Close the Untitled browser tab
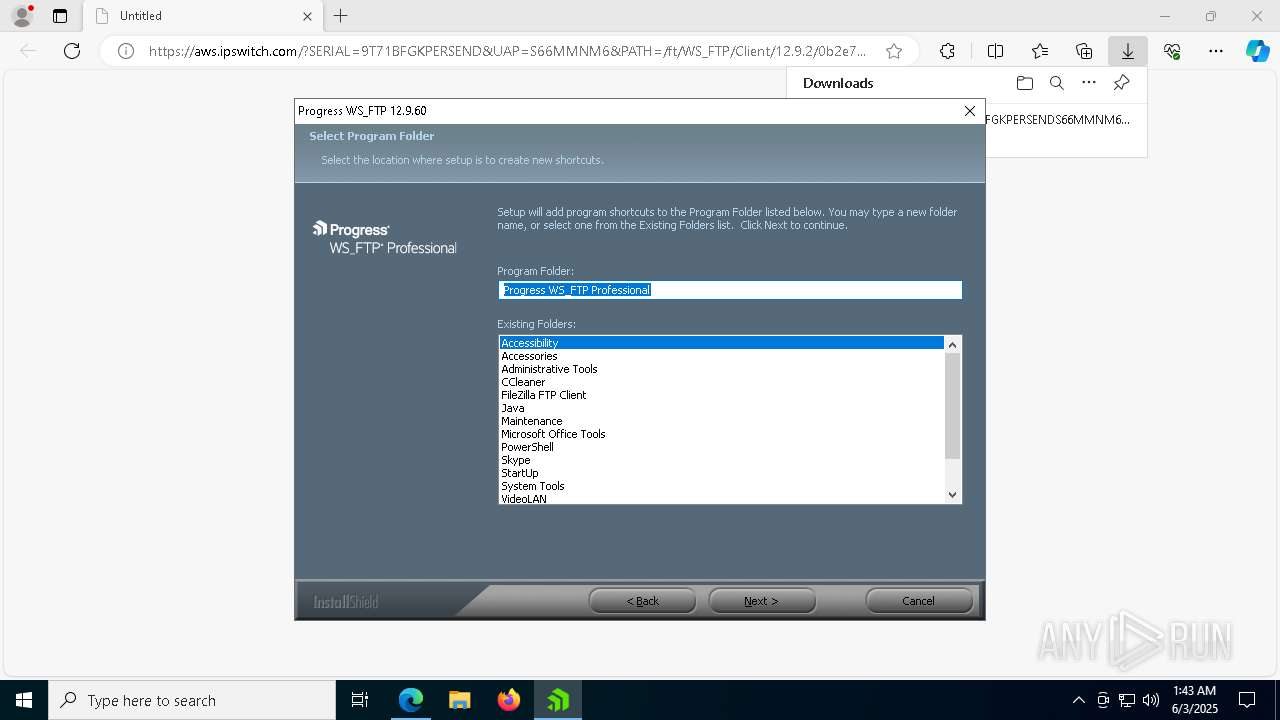Image resolution: width=1280 pixels, height=720 pixels. pyautogui.click(x=307, y=16)
